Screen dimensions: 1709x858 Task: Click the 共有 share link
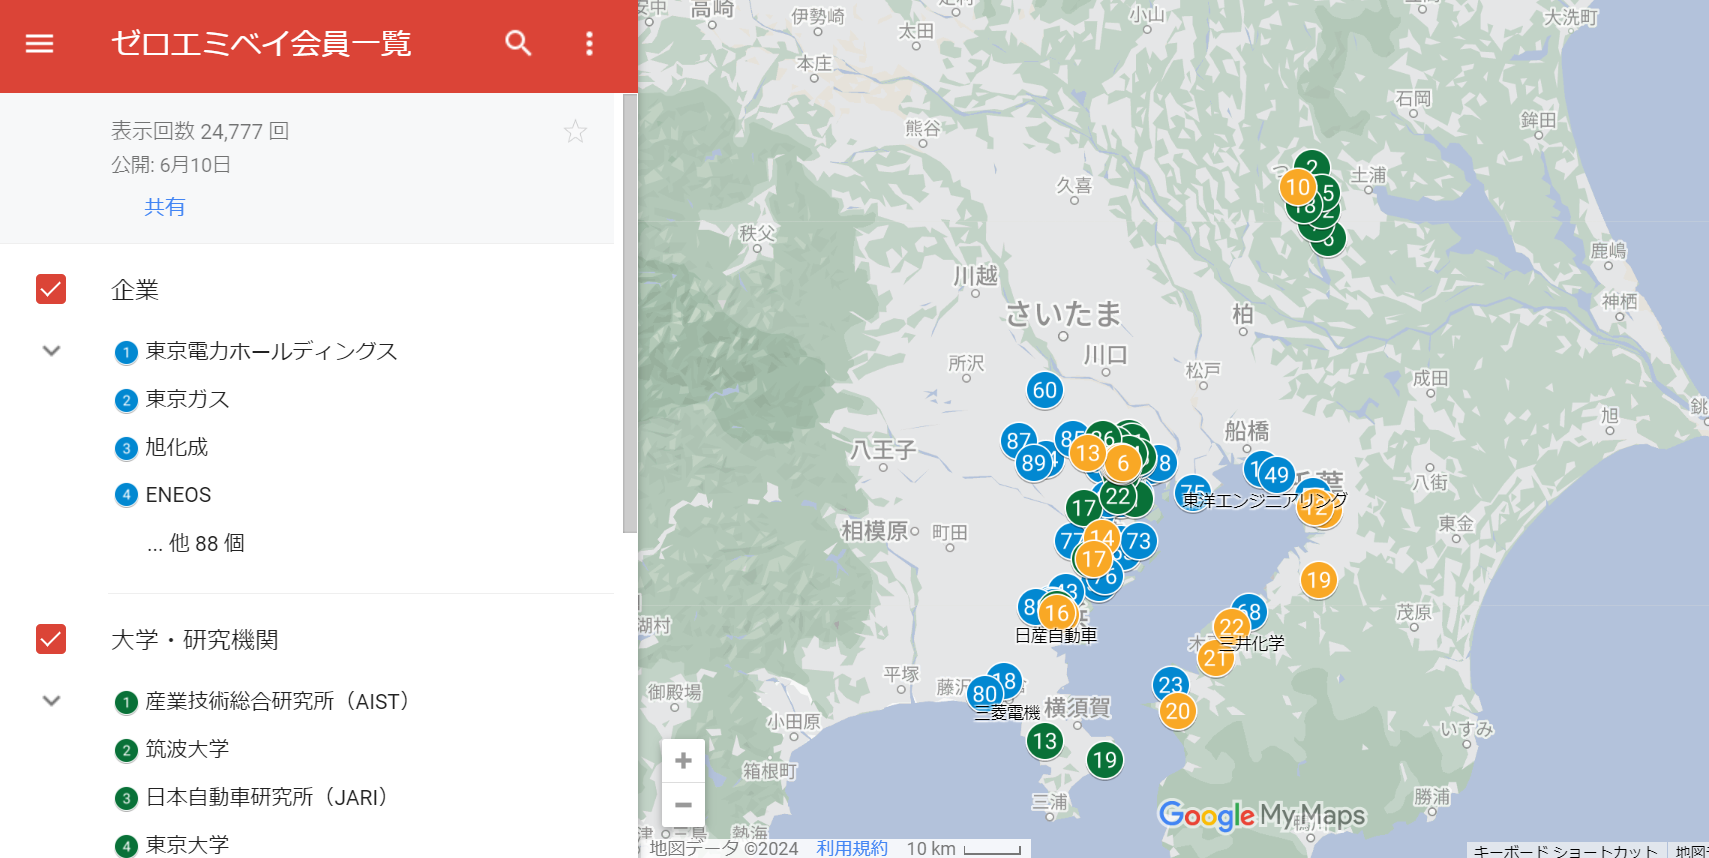pos(165,207)
